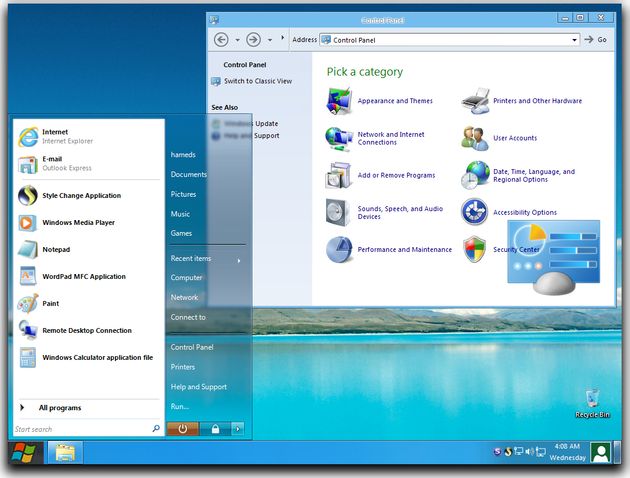Click Accessibility Options link text
Viewport: 630px width, 478px height.
pyautogui.click(x=525, y=212)
